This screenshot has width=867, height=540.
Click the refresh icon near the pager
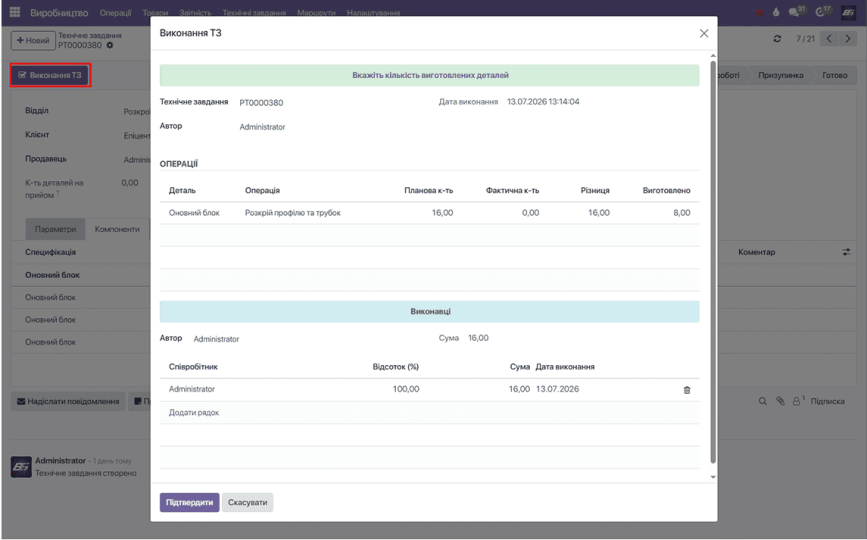tap(777, 39)
